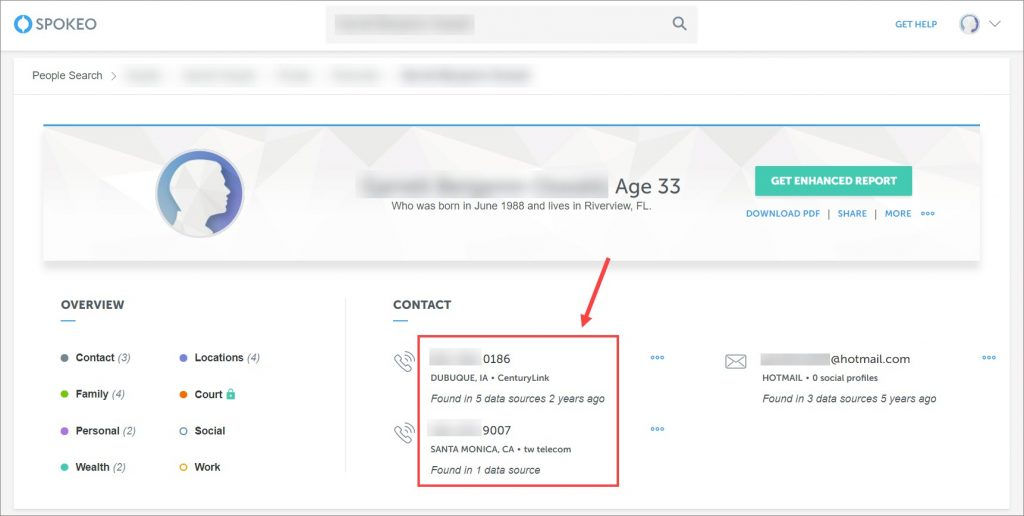Click the email envelope icon
This screenshot has height=516, width=1024.
click(x=736, y=361)
